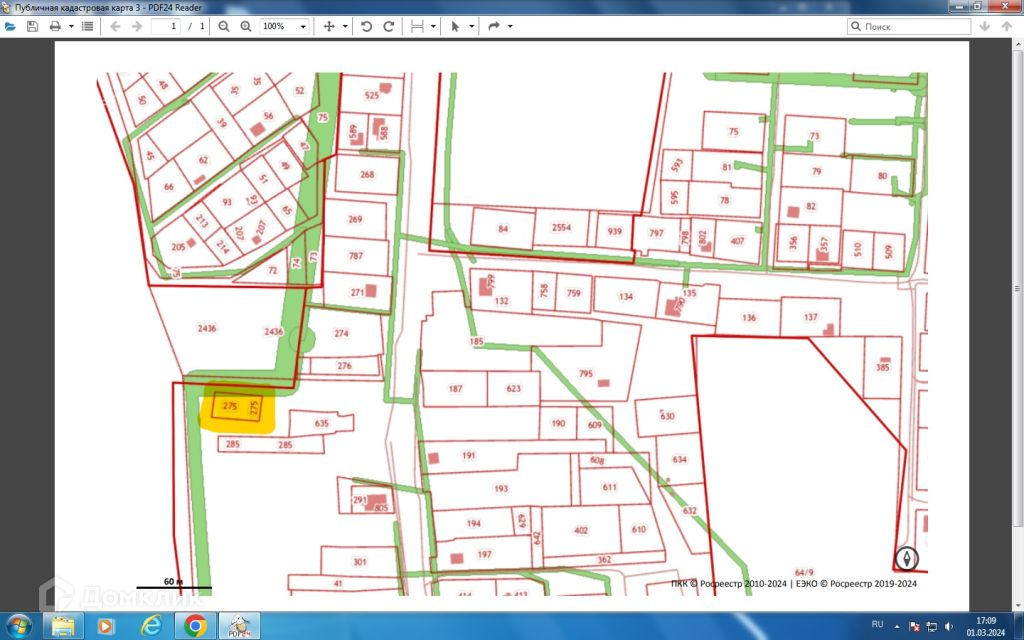Open the 100% zoom level dropdown
Viewport: 1024px width, 640px height.
(x=285, y=26)
